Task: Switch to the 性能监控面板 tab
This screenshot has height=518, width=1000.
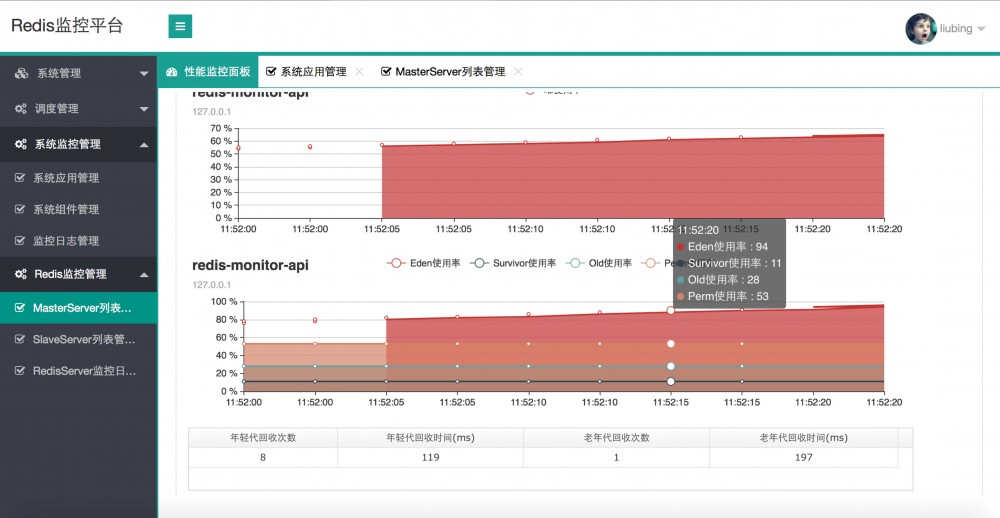Action: (208, 71)
